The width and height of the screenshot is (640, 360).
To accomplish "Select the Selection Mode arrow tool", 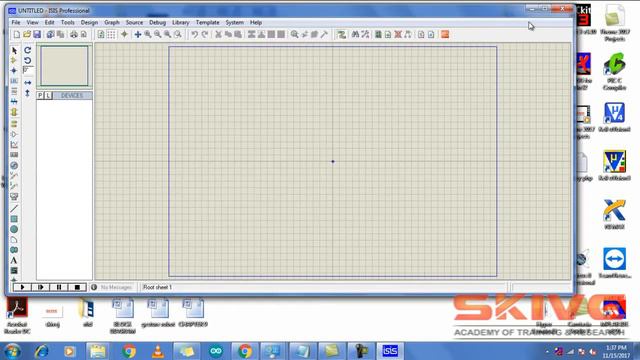I will 14,50.
